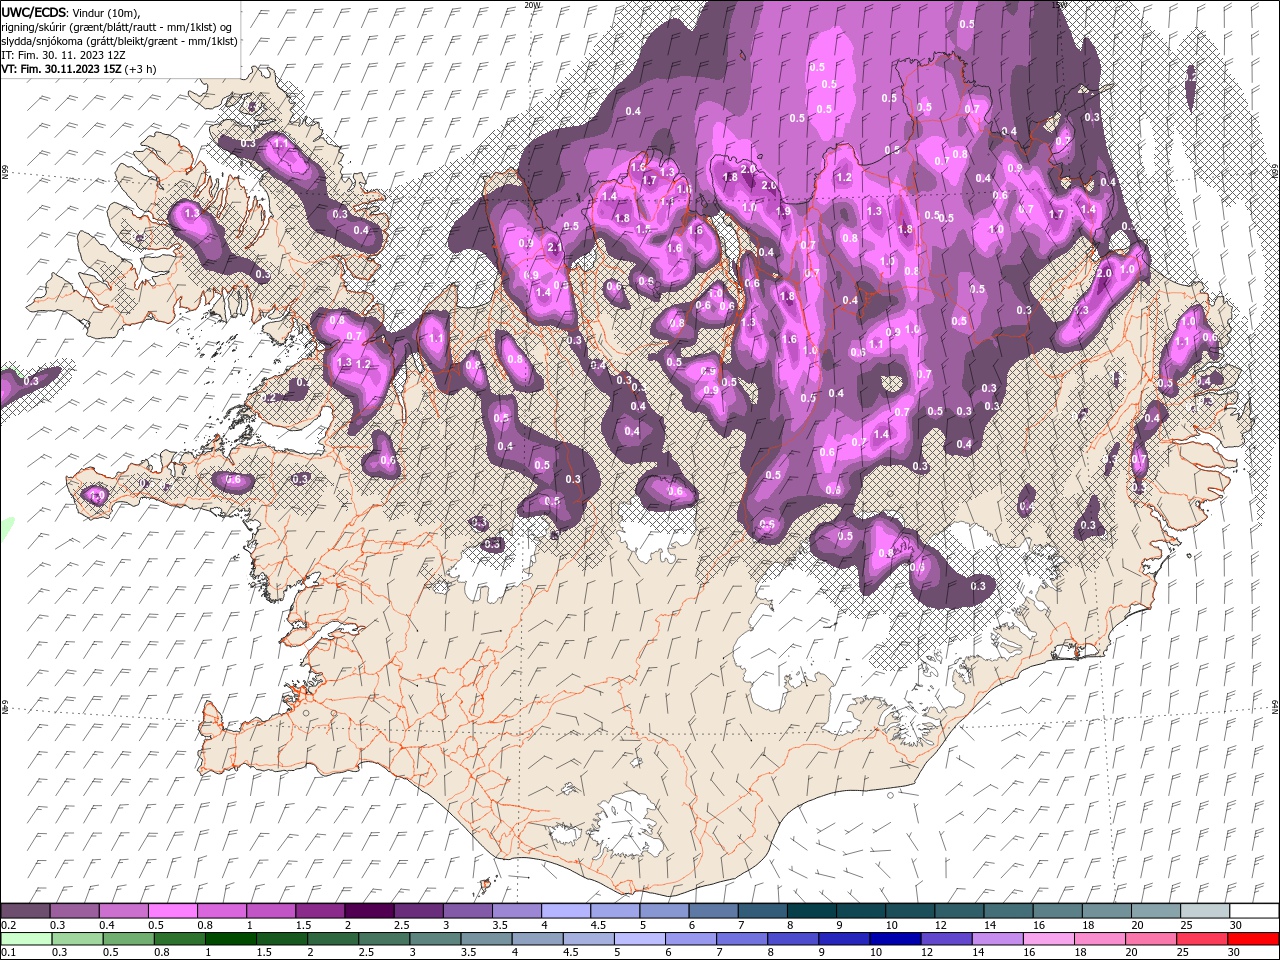Select the white swatch labeled 30 in snow legend
The height and width of the screenshot is (960, 1280).
1253,911
